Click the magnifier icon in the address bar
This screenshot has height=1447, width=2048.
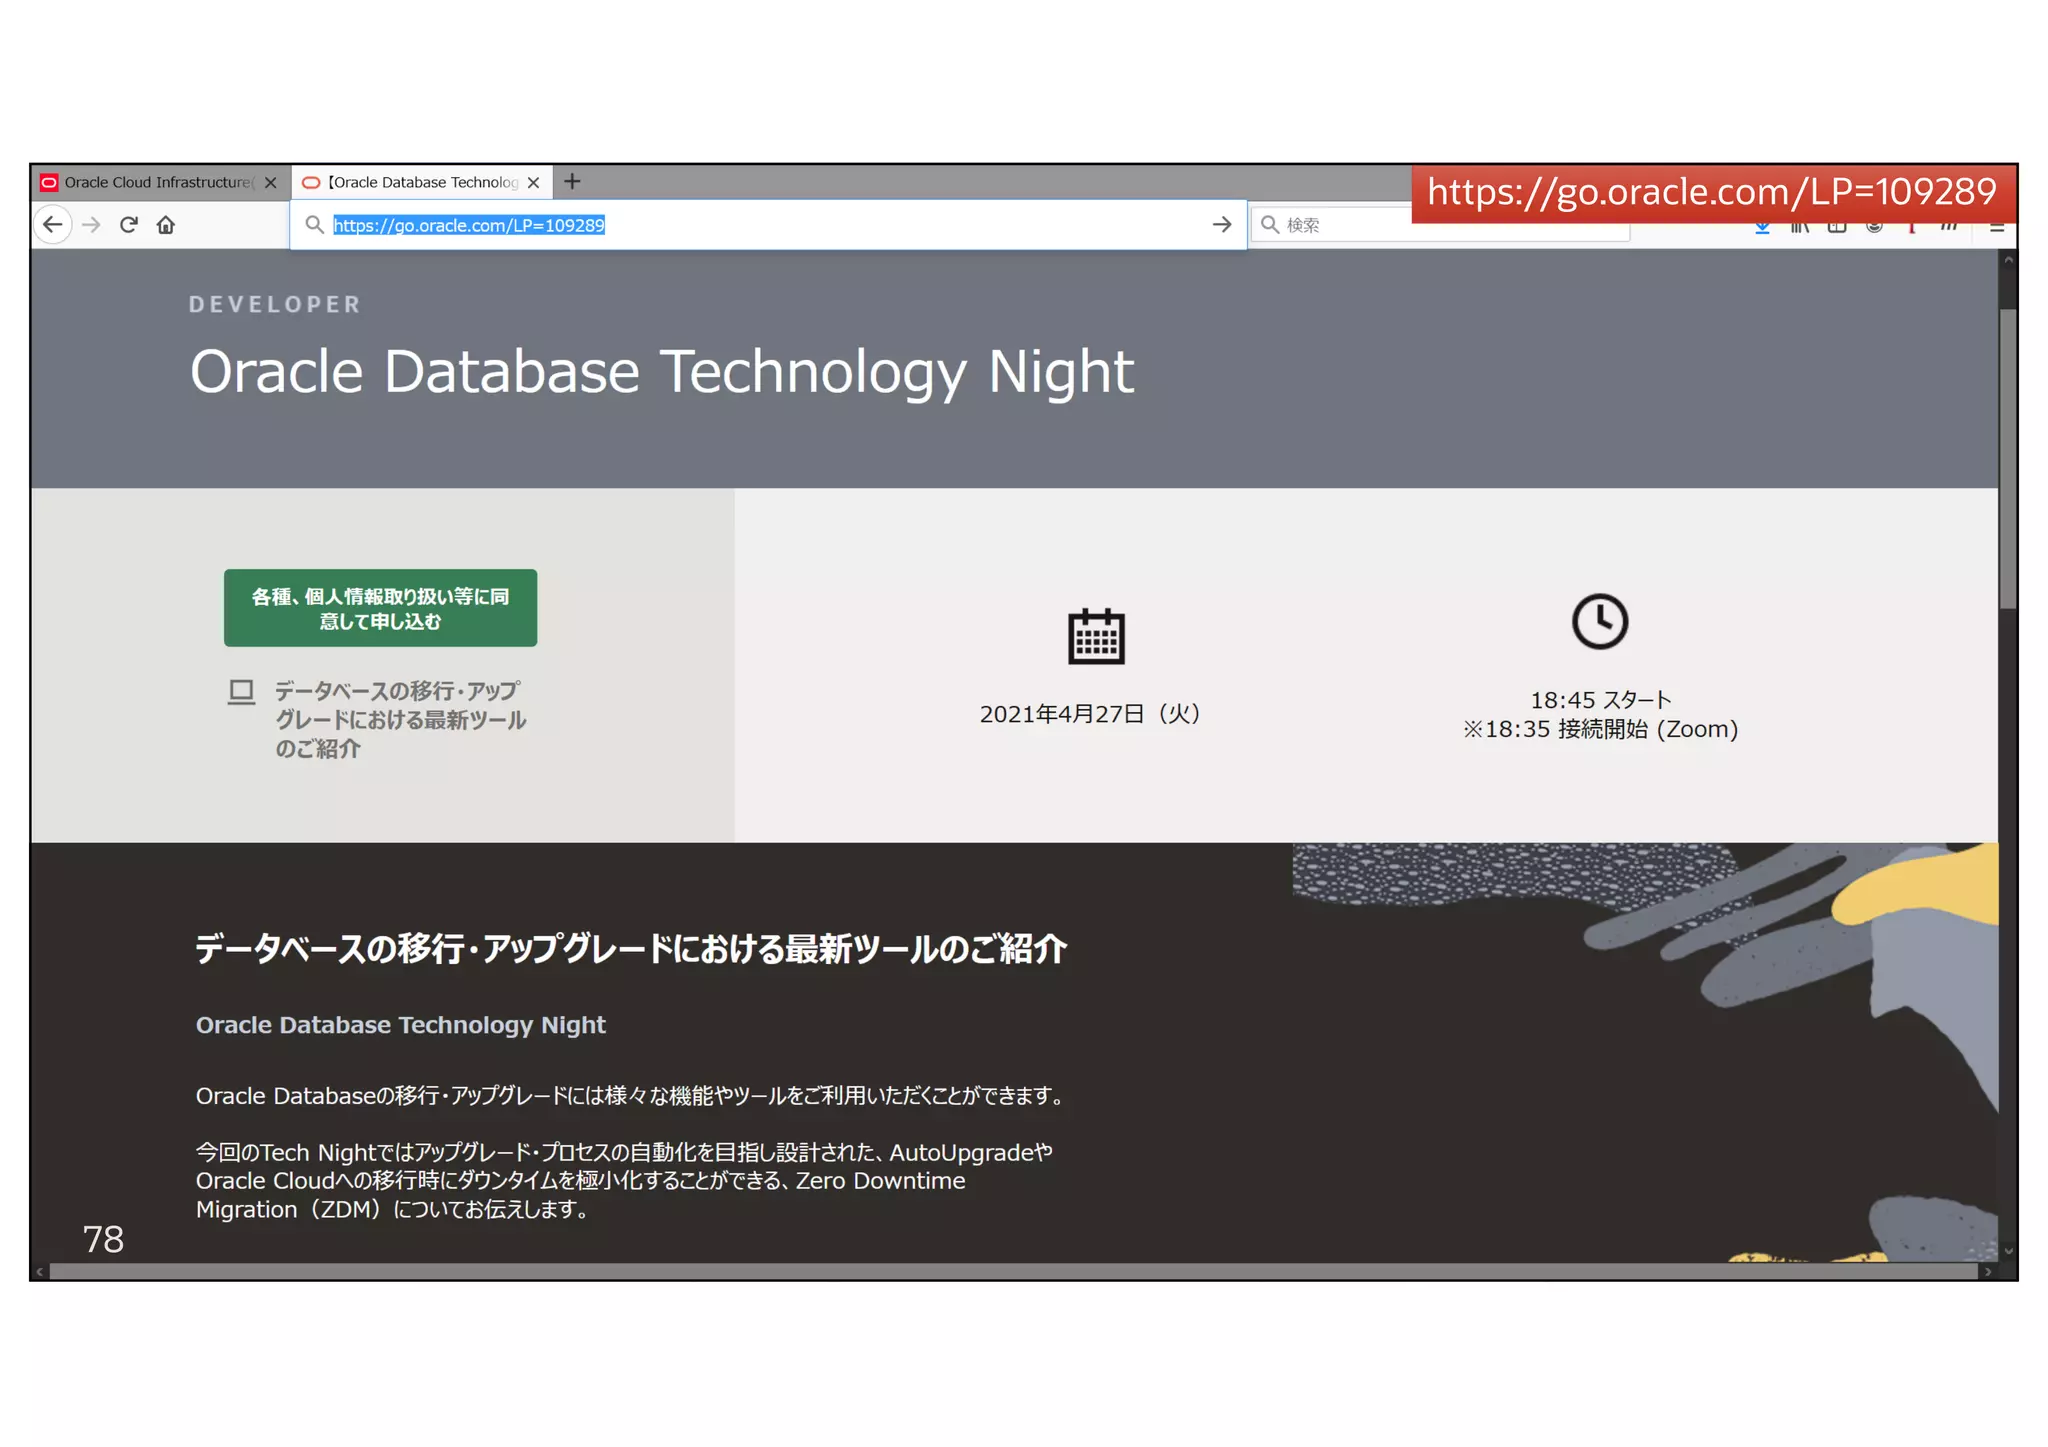[314, 225]
